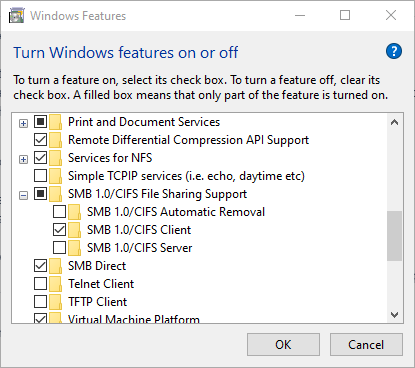The image size is (415, 368).
Task: Select Remote Differential Compression API Support label
Action: [188, 140]
